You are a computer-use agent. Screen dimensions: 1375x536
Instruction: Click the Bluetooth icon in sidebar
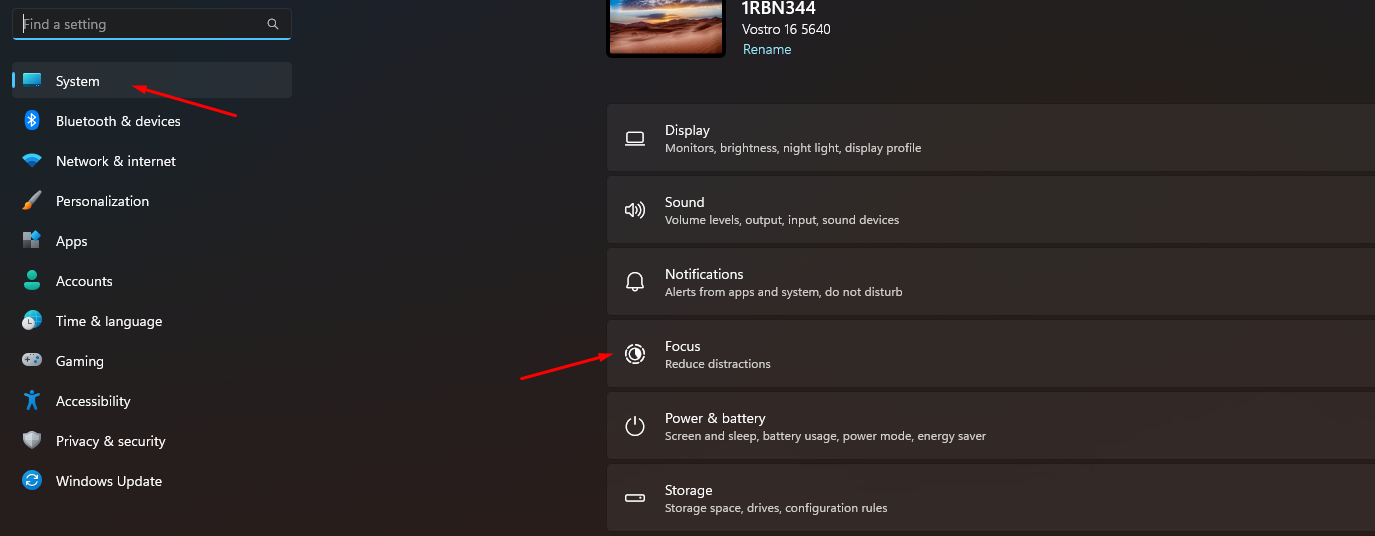(32, 121)
